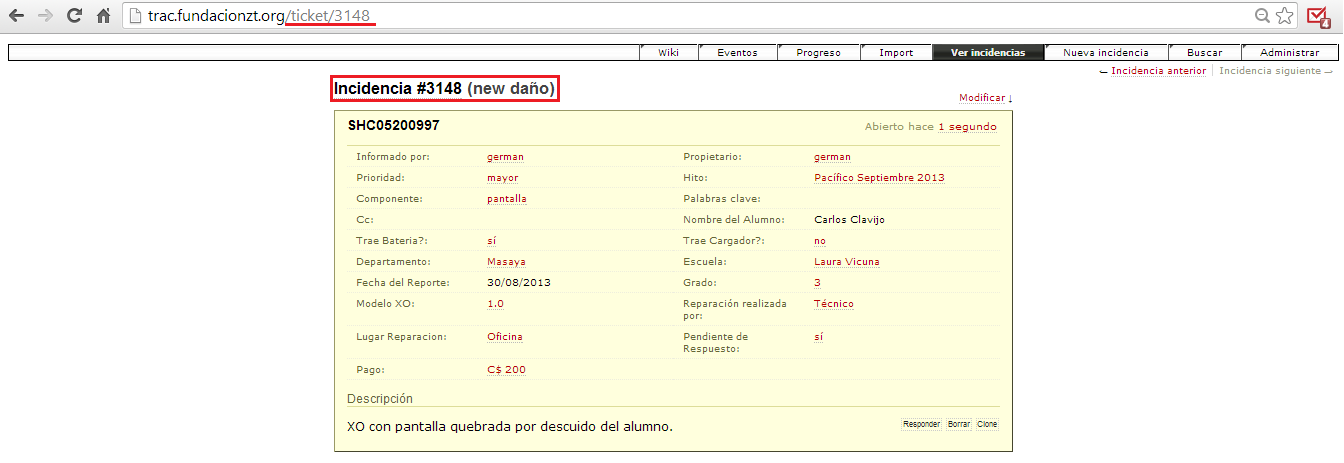
Task: Go to browser home page icon
Action: [x=103, y=16]
